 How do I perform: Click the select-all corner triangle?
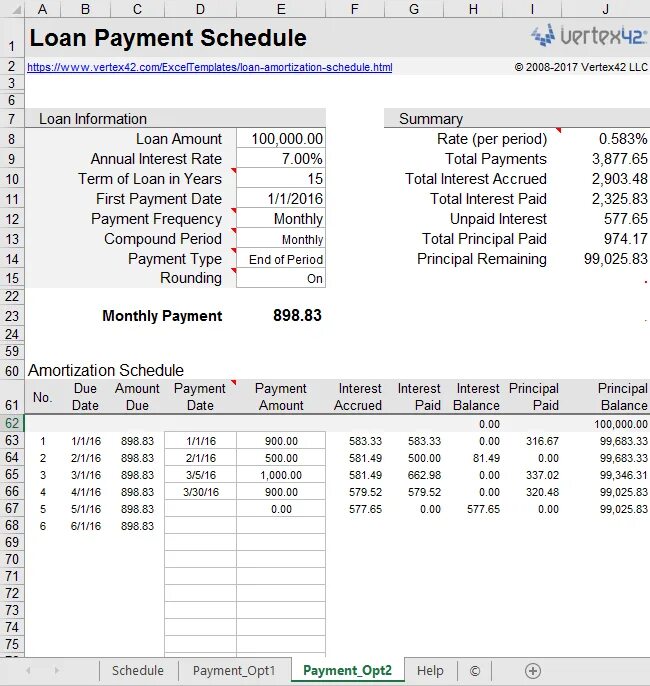click(16, 9)
